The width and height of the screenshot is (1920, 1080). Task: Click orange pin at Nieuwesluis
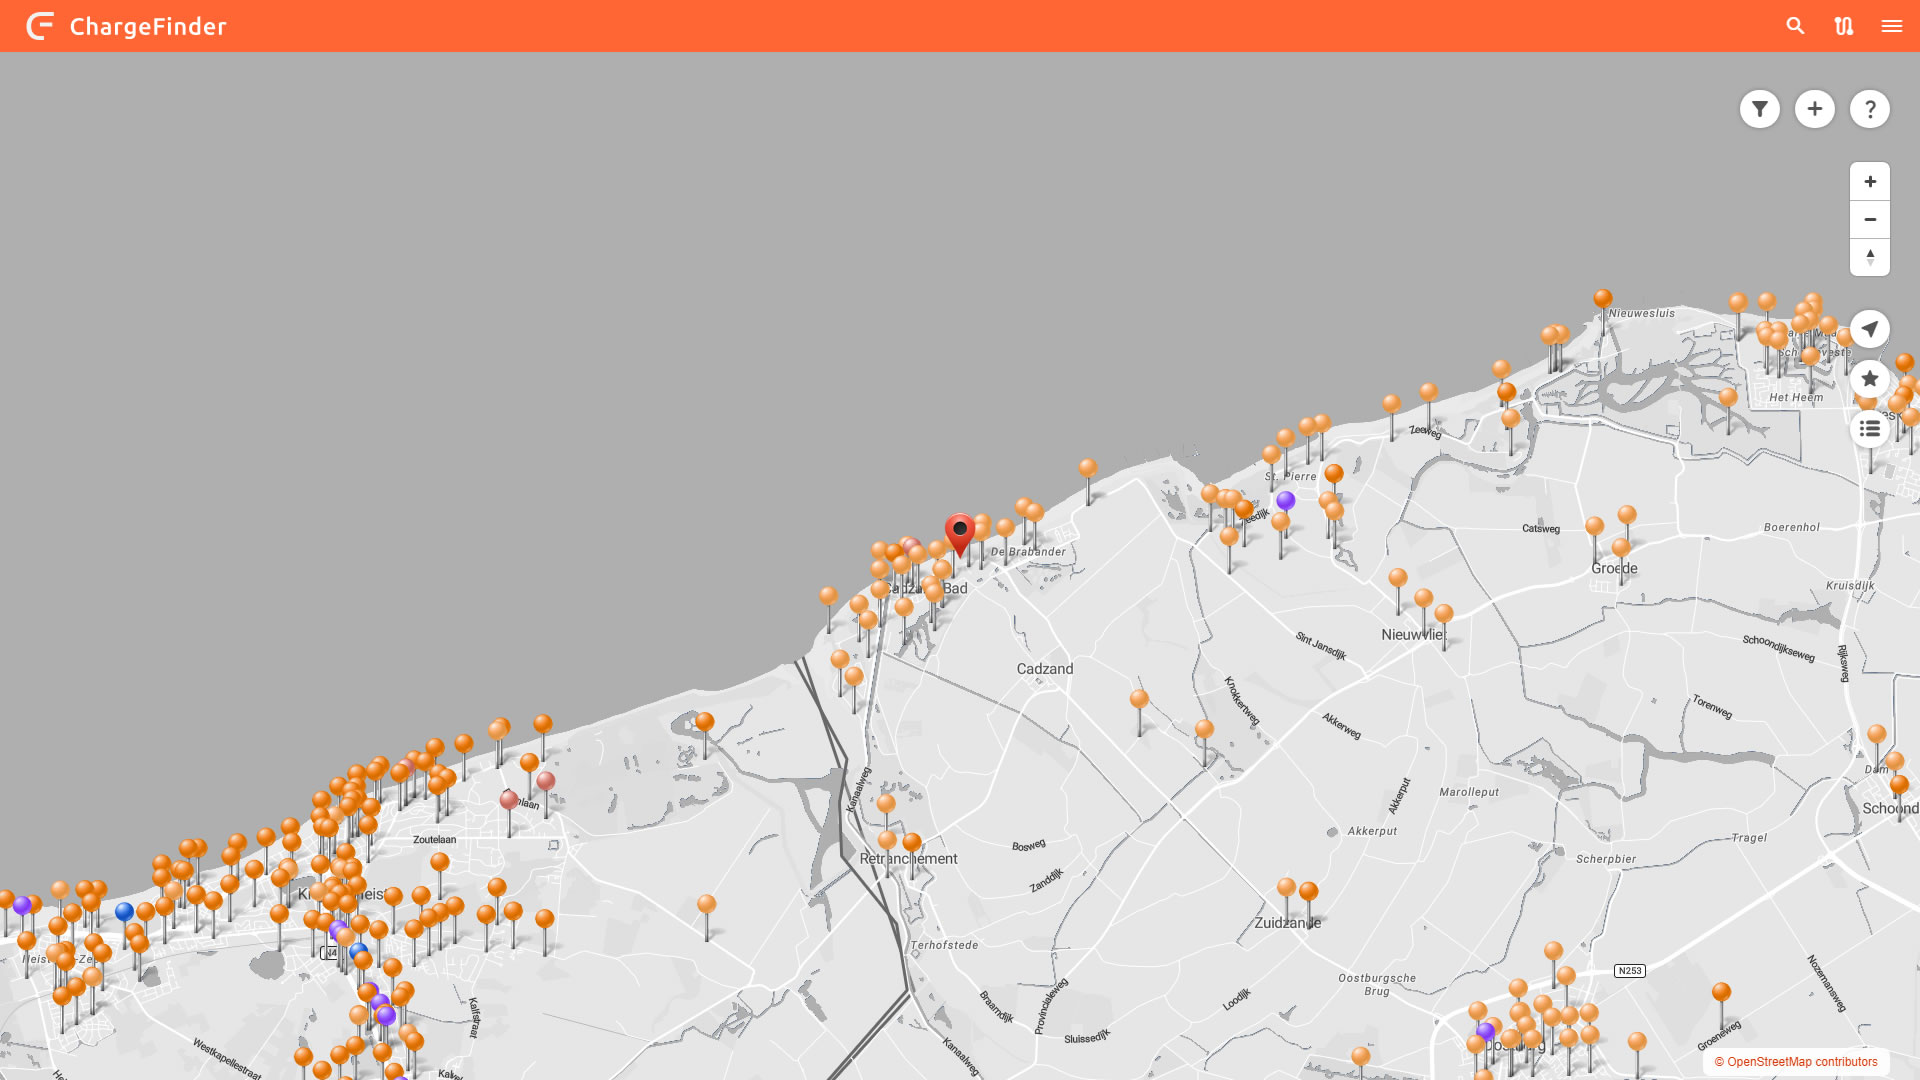pyautogui.click(x=1602, y=299)
